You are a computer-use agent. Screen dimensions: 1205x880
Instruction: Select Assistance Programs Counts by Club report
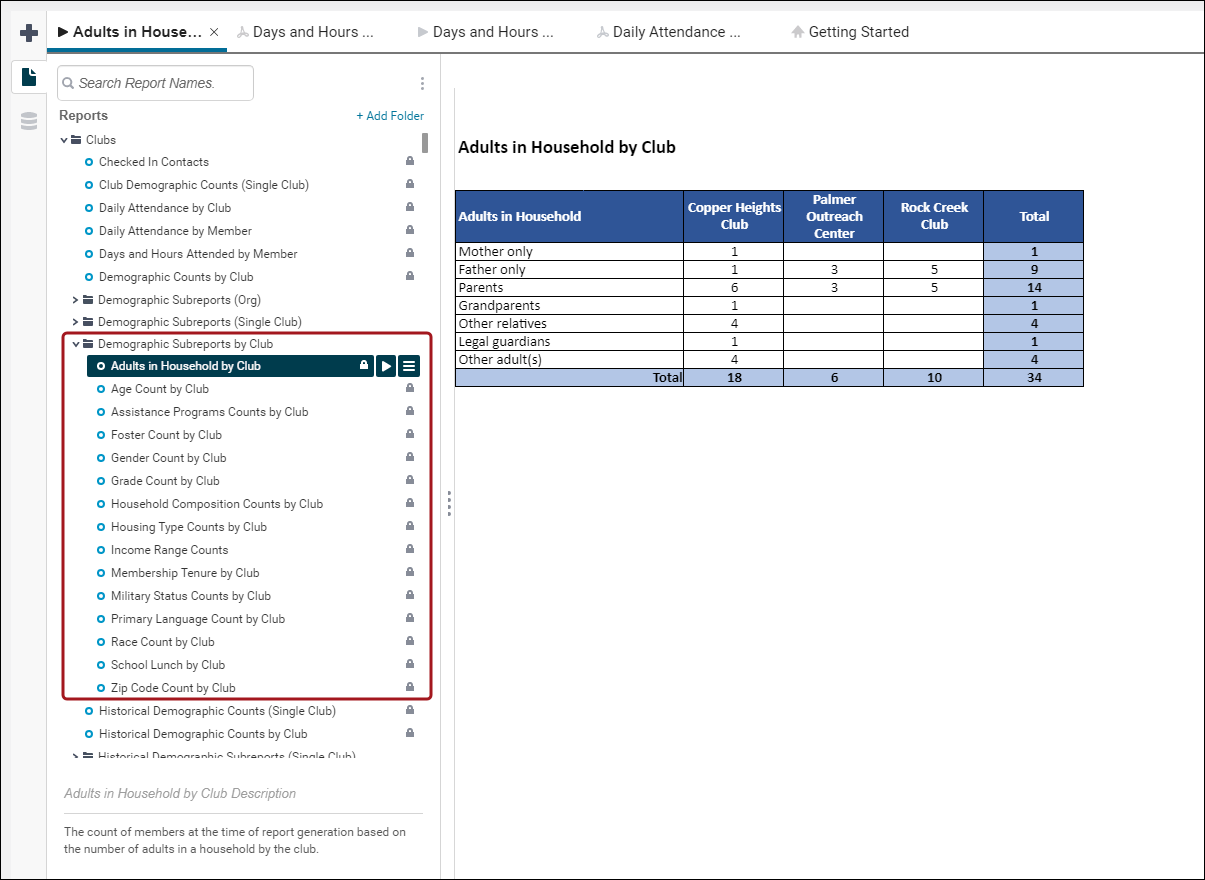(x=210, y=412)
